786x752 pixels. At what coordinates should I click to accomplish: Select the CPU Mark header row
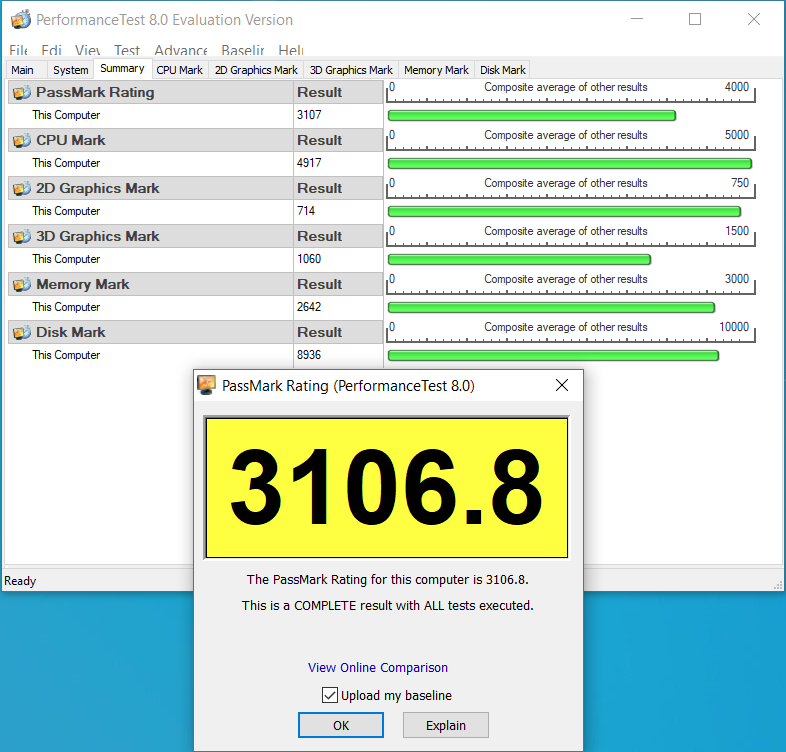[x=195, y=140]
